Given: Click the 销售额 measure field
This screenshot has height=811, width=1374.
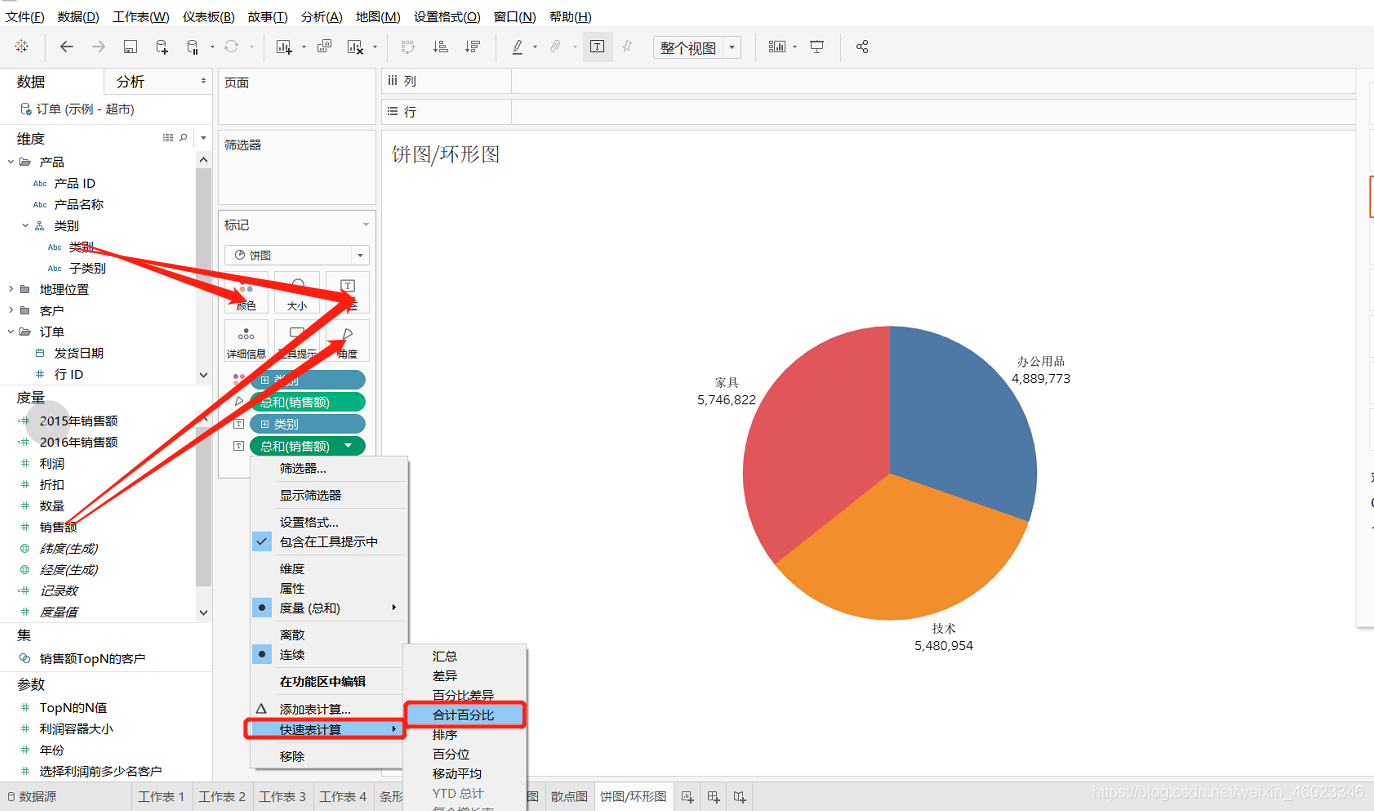Looking at the screenshot, I should tap(58, 527).
